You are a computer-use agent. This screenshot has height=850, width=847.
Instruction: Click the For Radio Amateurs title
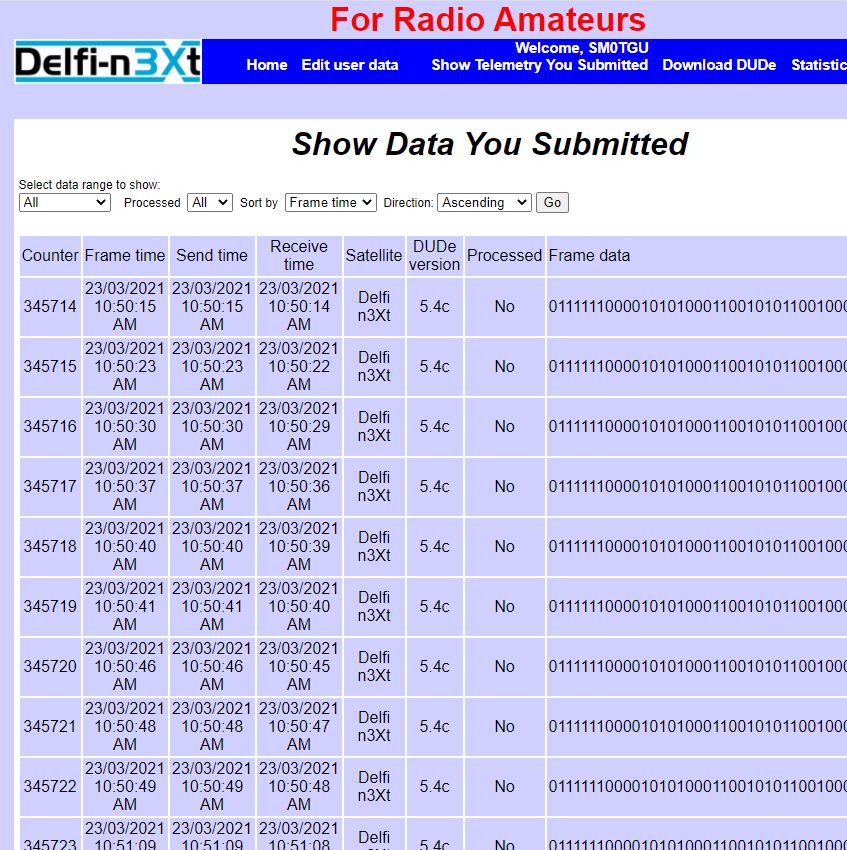(488, 20)
